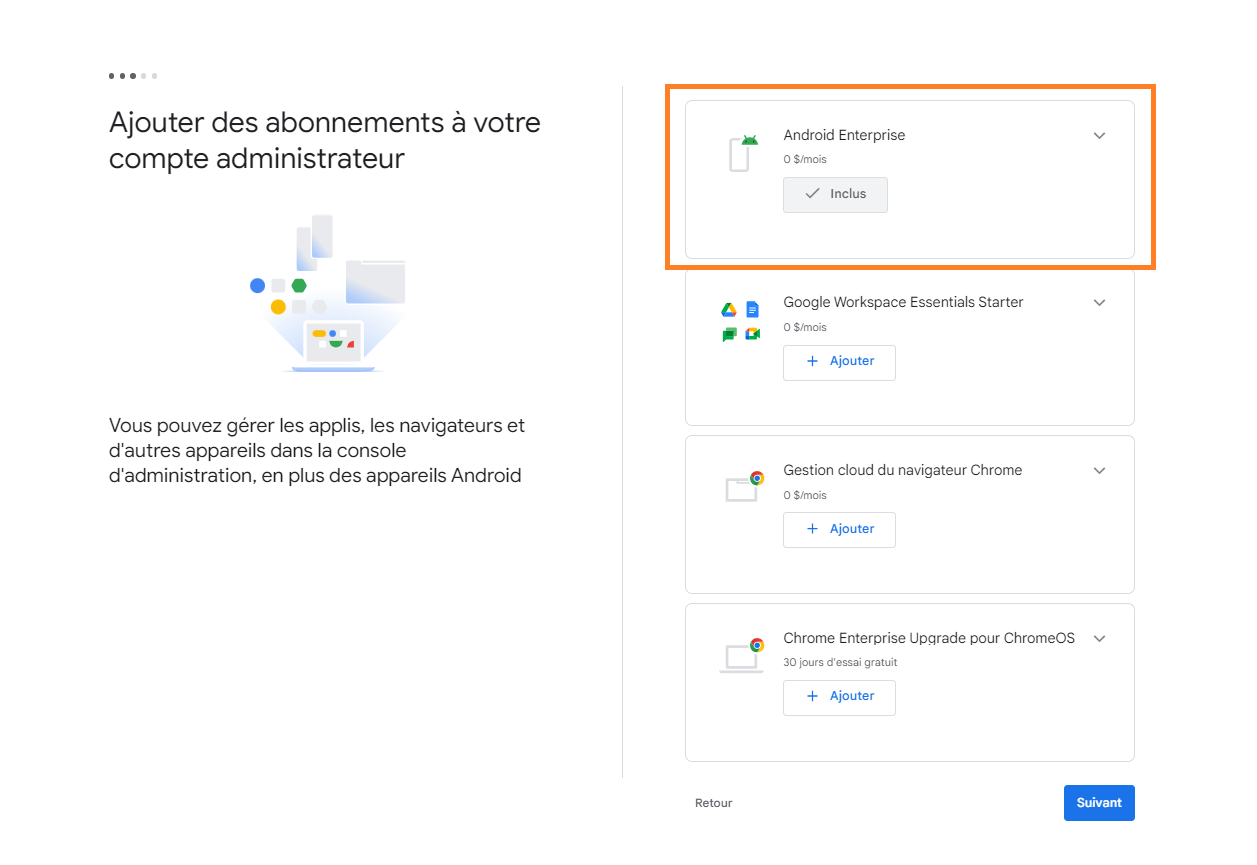This screenshot has width=1257, height=865.
Task: Click "0 $/mois" under Android Enterprise
Action: 805,159
